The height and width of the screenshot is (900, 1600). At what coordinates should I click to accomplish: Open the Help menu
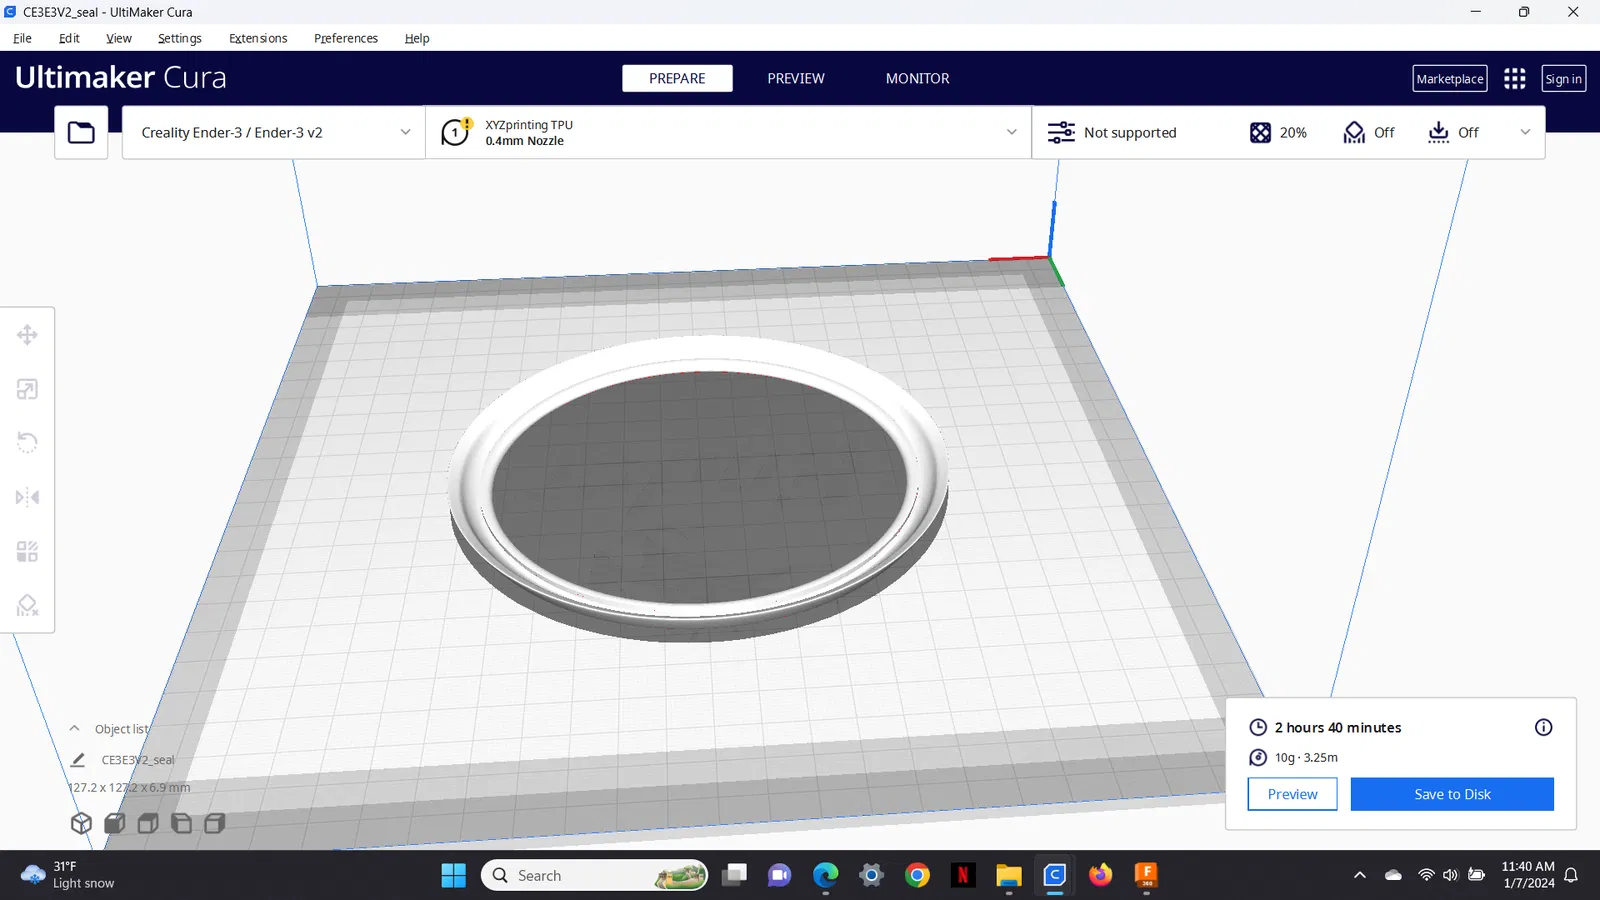click(x=417, y=38)
